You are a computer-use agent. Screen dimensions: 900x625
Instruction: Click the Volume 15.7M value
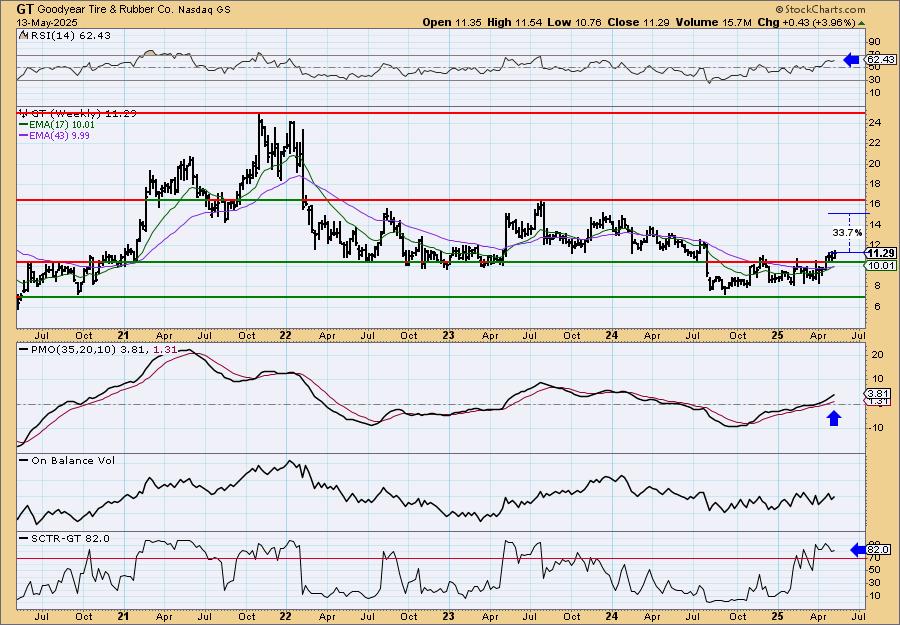point(713,22)
